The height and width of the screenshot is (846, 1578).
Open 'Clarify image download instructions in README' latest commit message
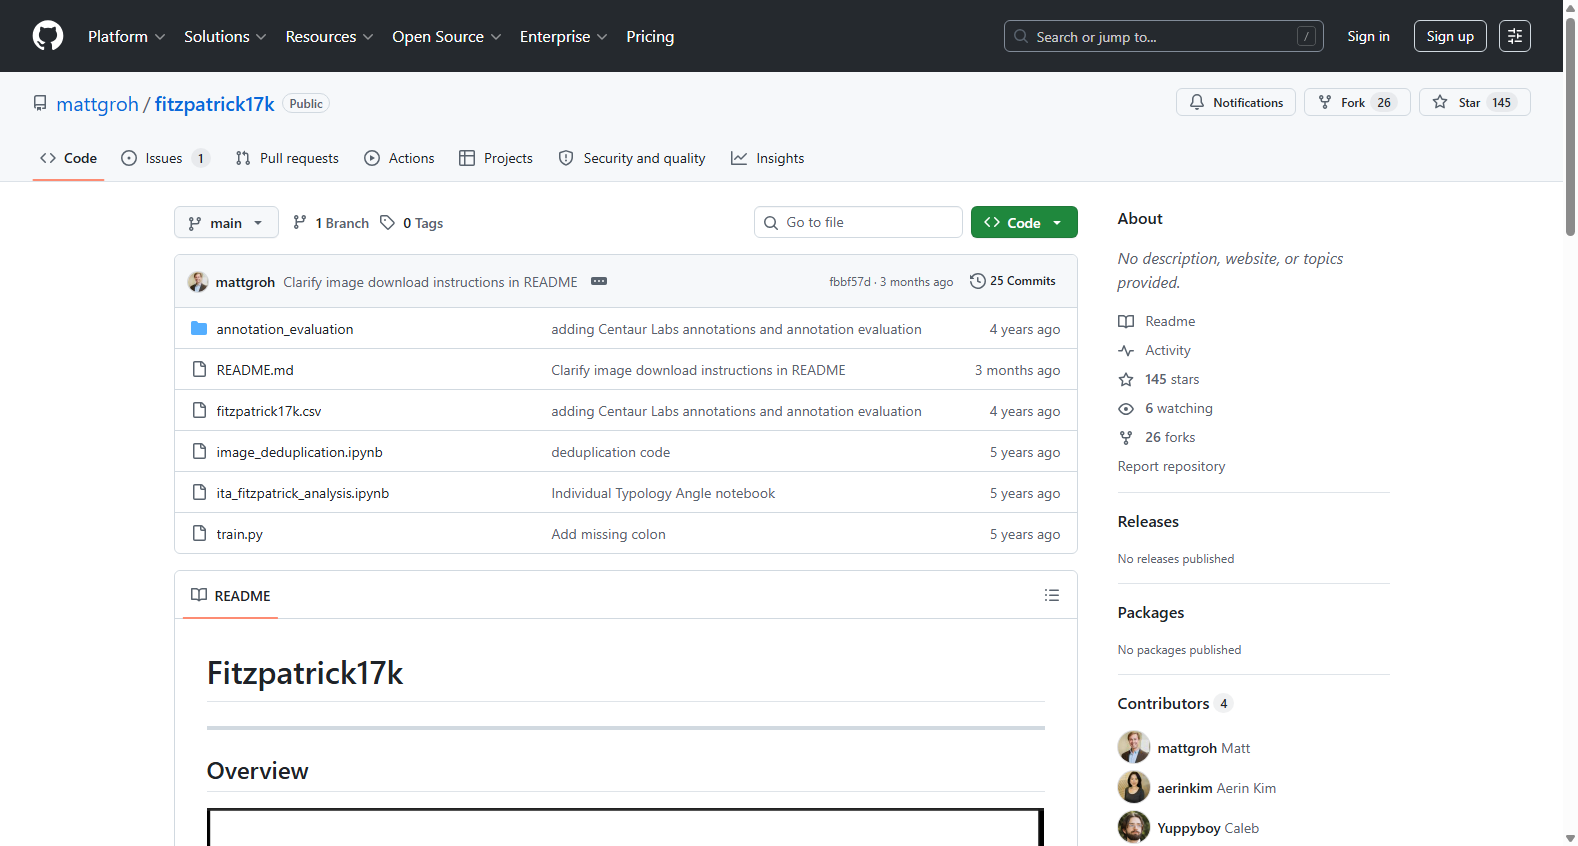(430, 282)
